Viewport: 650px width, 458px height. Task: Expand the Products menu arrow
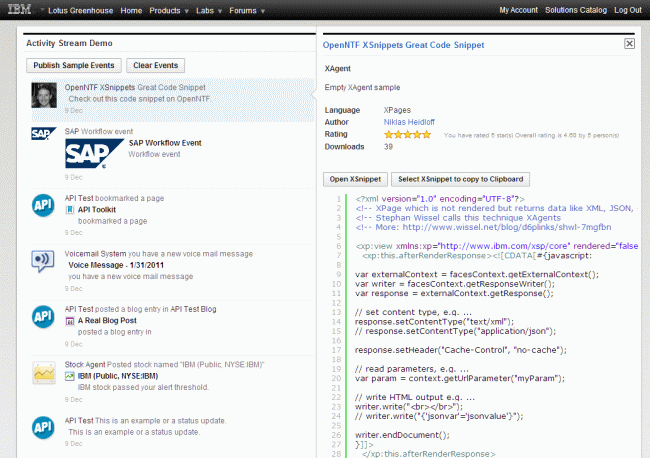(x=187, y=11)
